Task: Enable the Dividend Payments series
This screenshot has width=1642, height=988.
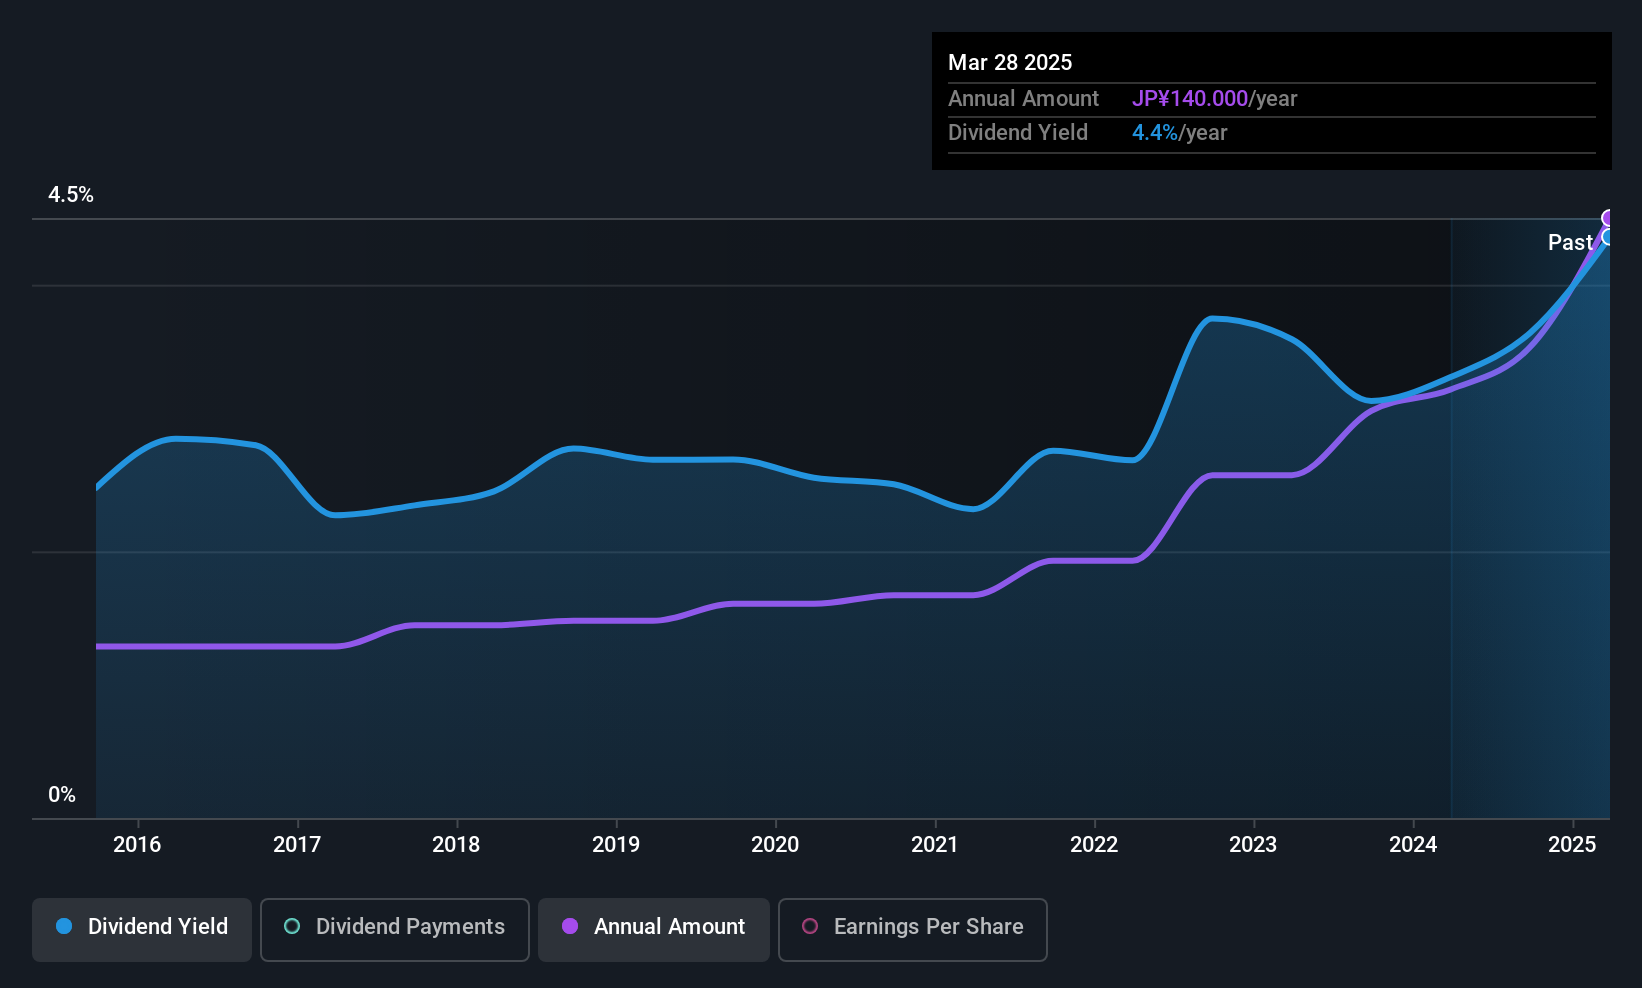Action: click(x=395, y=927)
